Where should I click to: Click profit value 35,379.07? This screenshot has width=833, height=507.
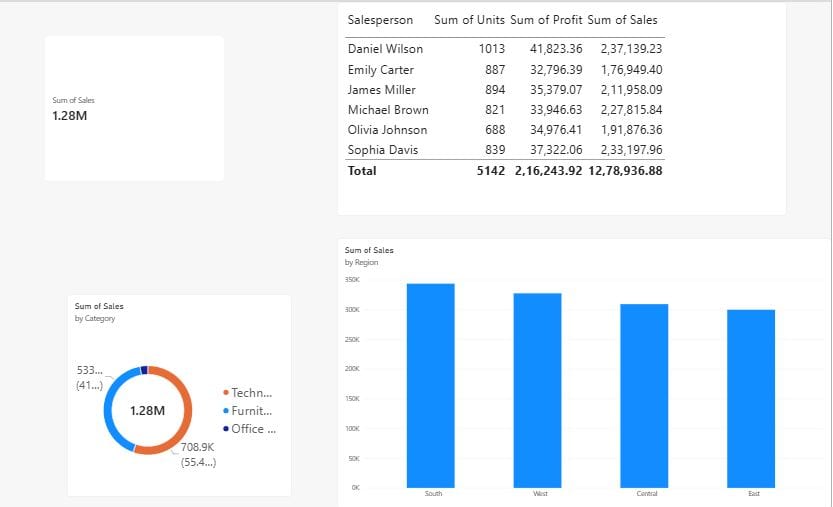(x=556, y=90)
